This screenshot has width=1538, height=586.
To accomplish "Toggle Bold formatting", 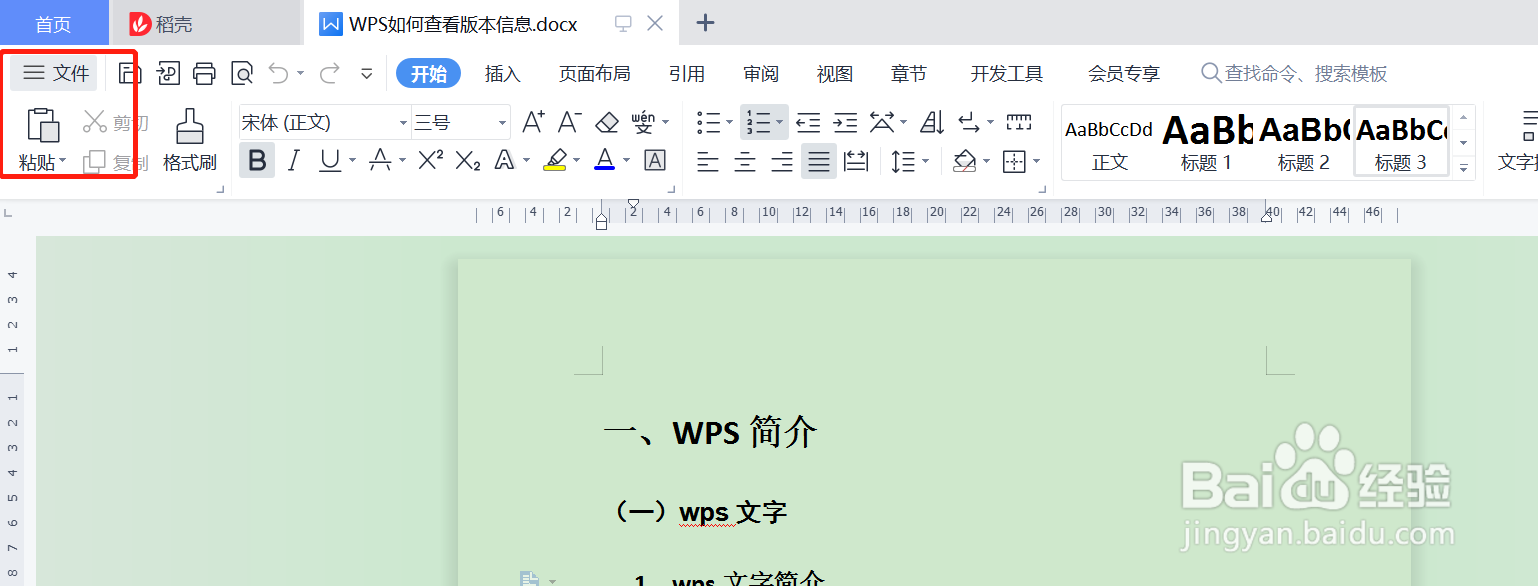I will [x=257, y=160].
